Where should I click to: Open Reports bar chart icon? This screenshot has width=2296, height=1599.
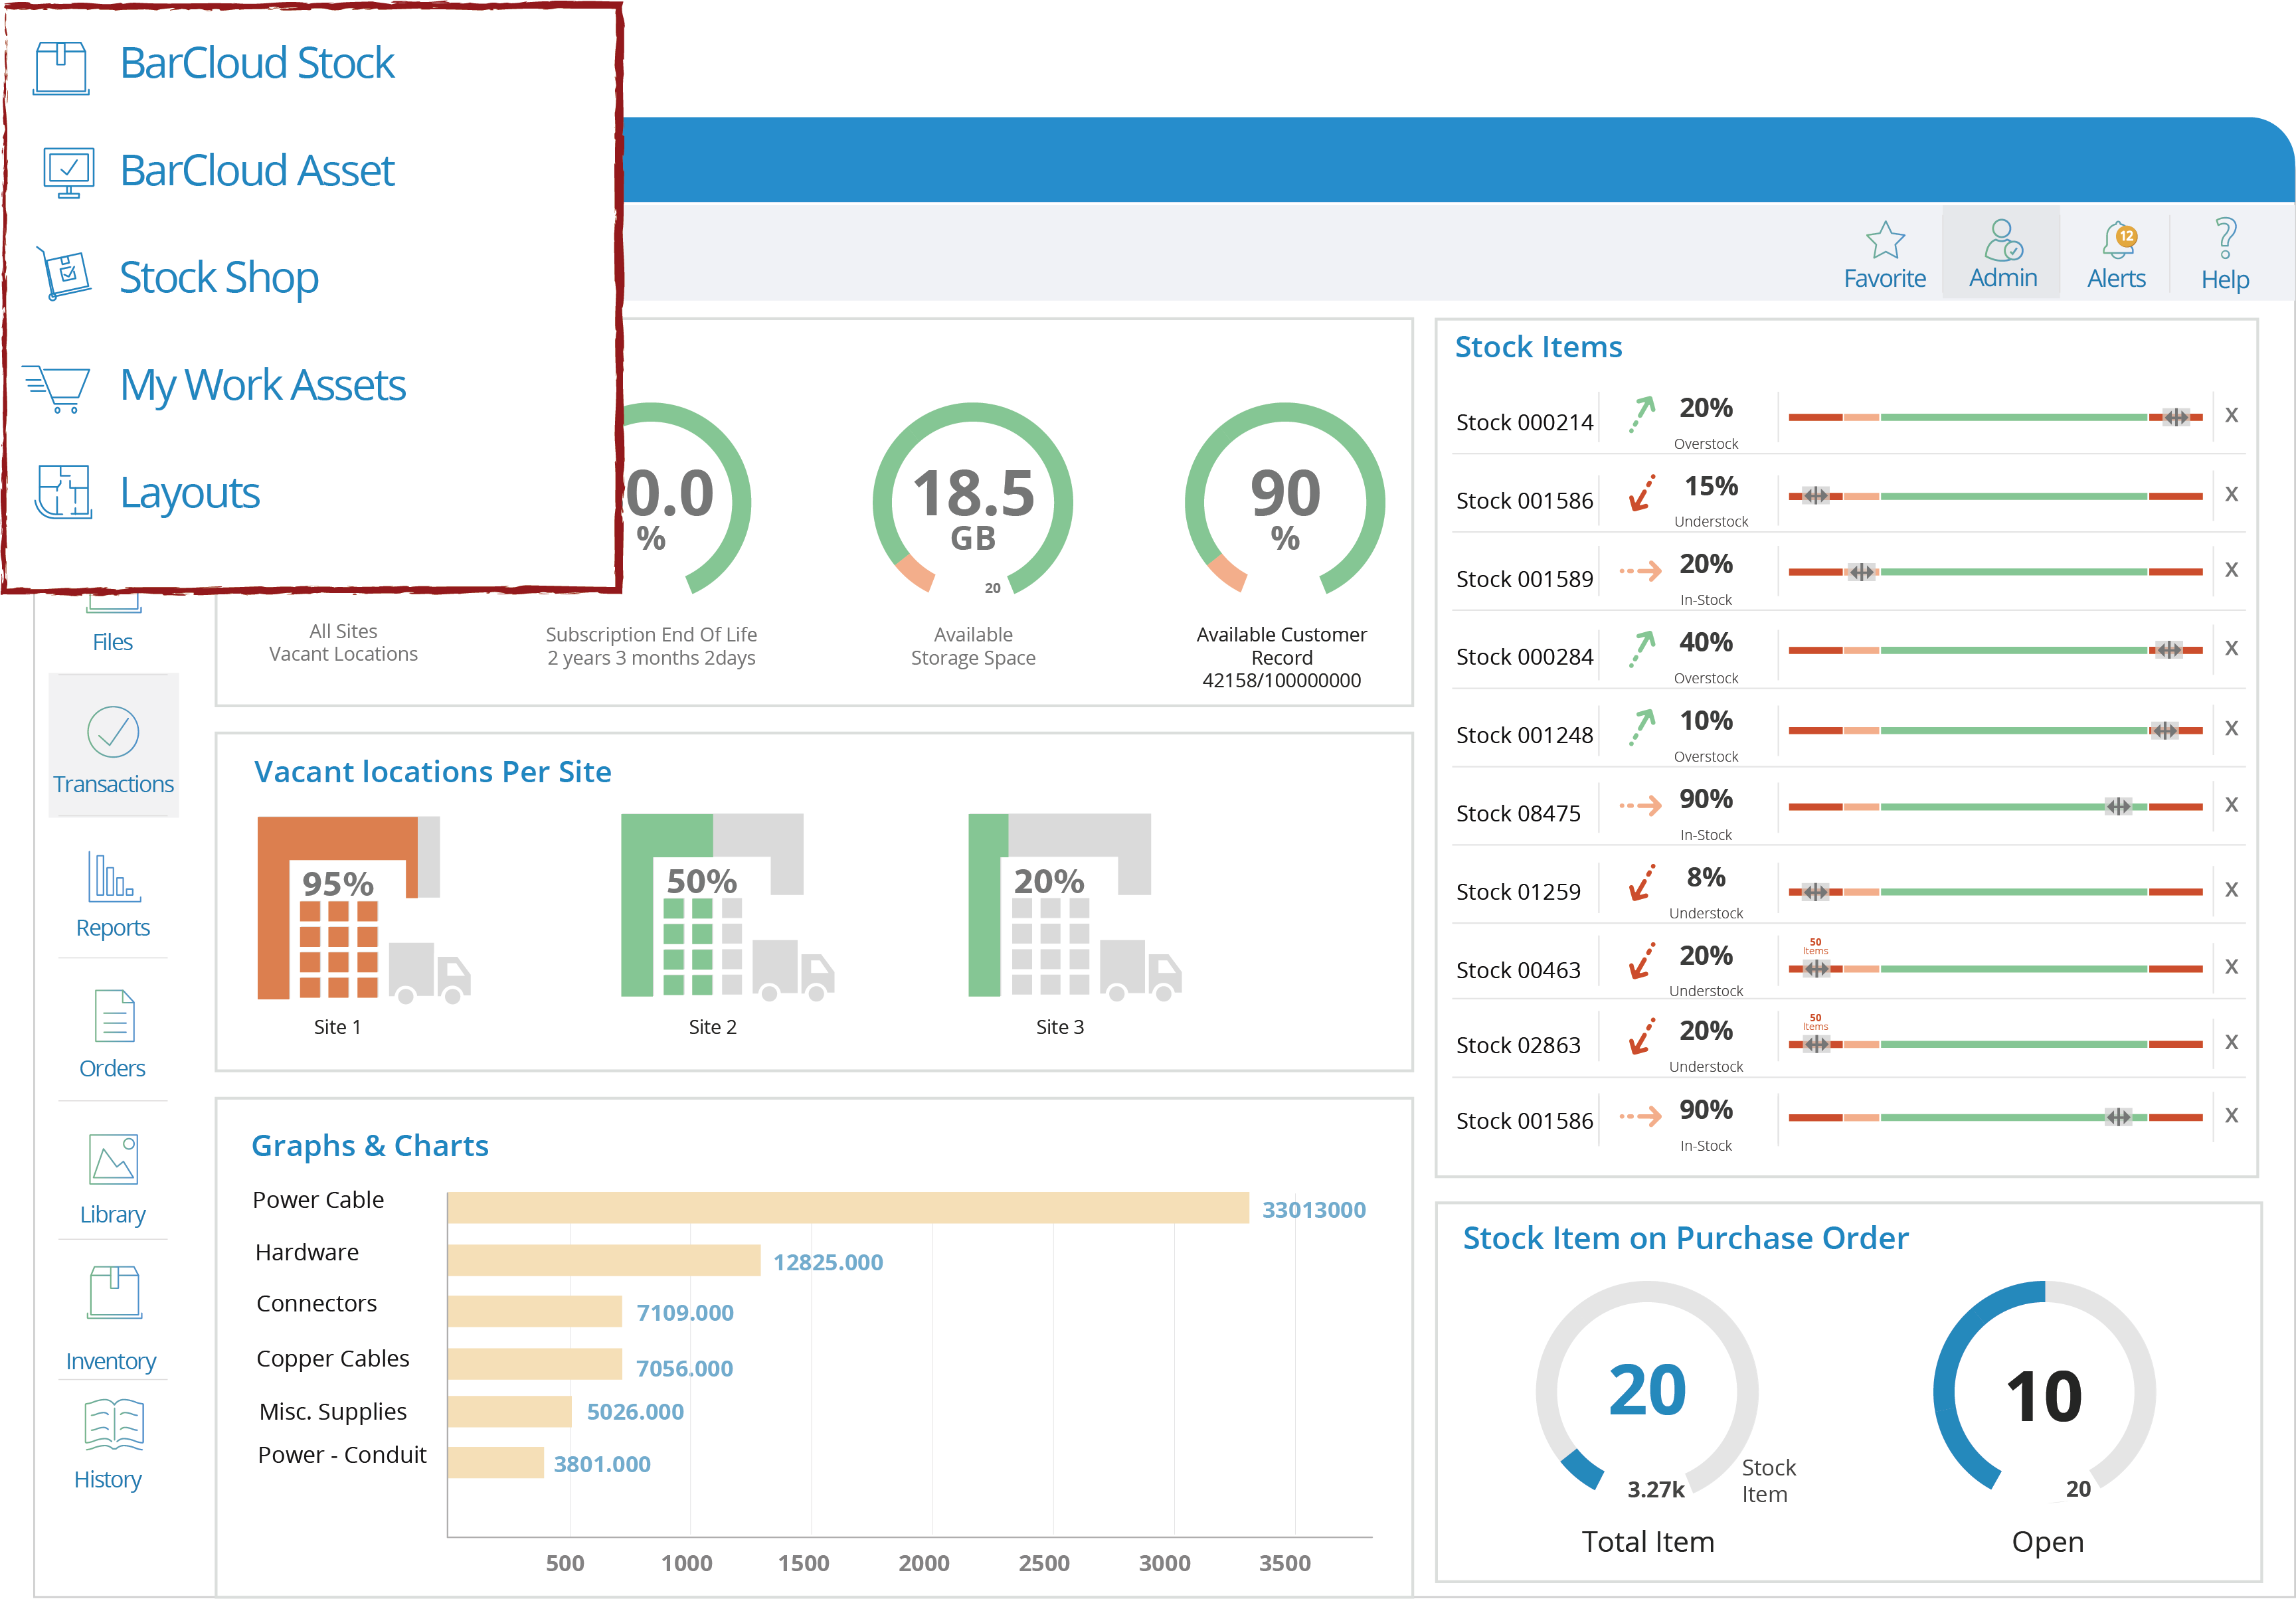coord(113,877)
